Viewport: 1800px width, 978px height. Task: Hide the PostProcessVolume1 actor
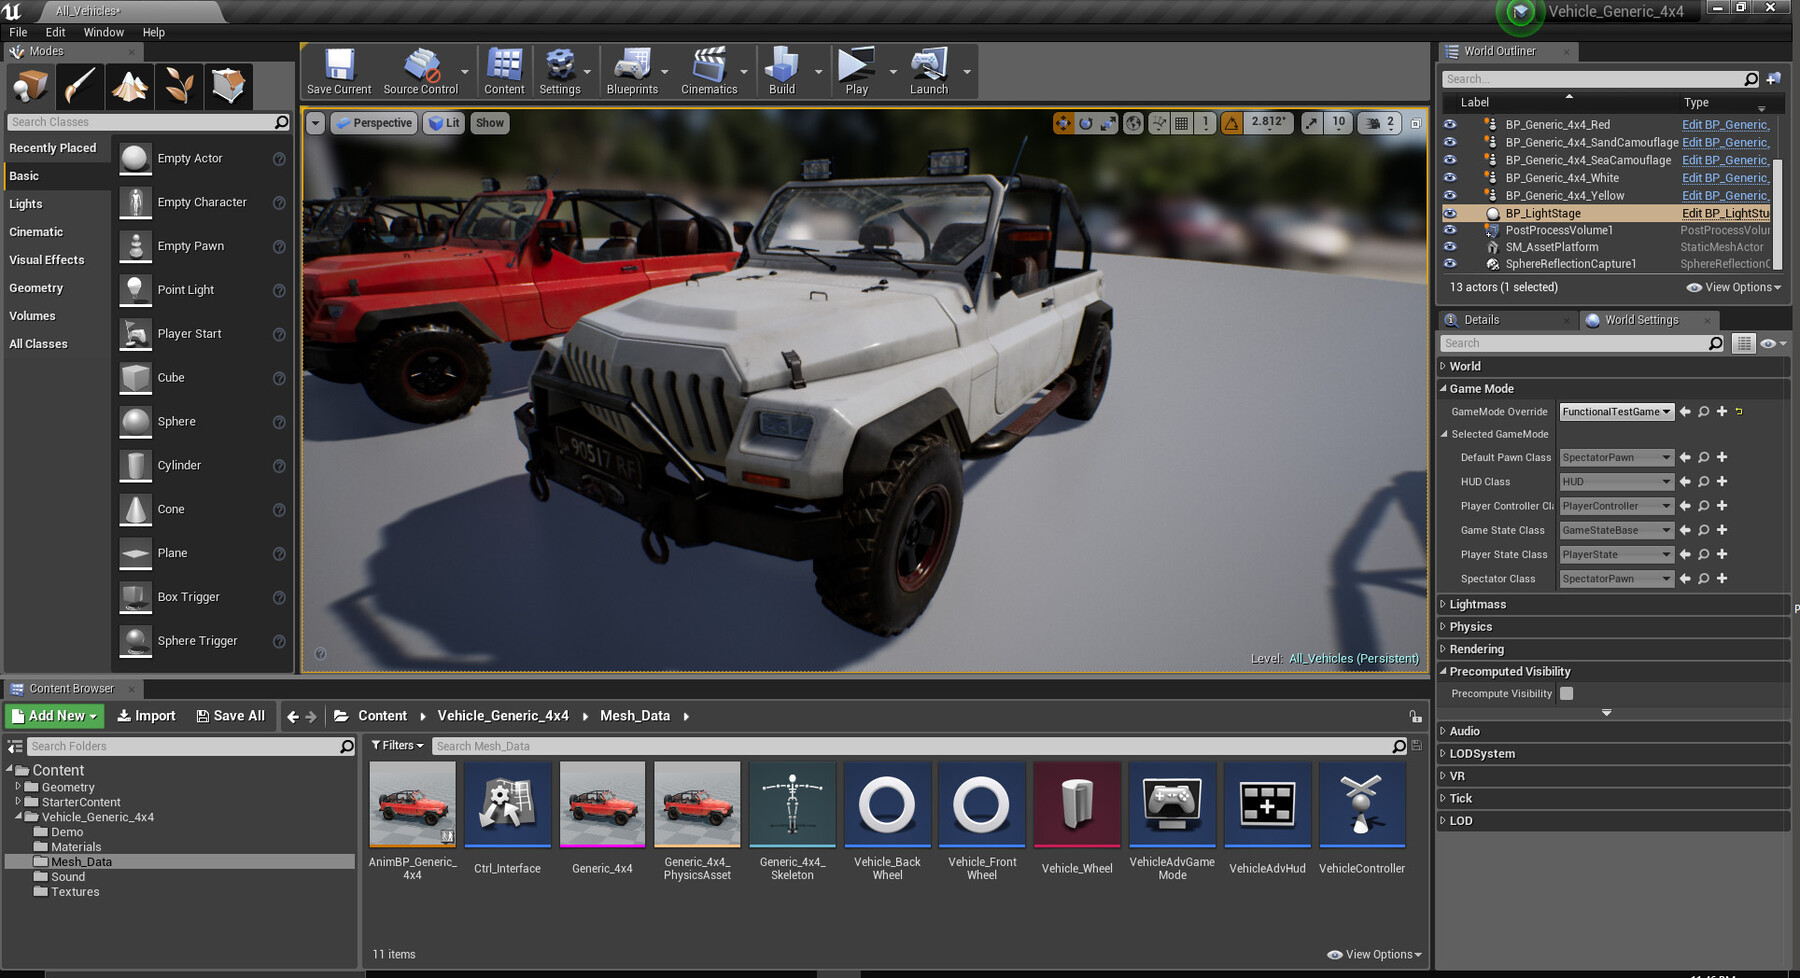1450,230
